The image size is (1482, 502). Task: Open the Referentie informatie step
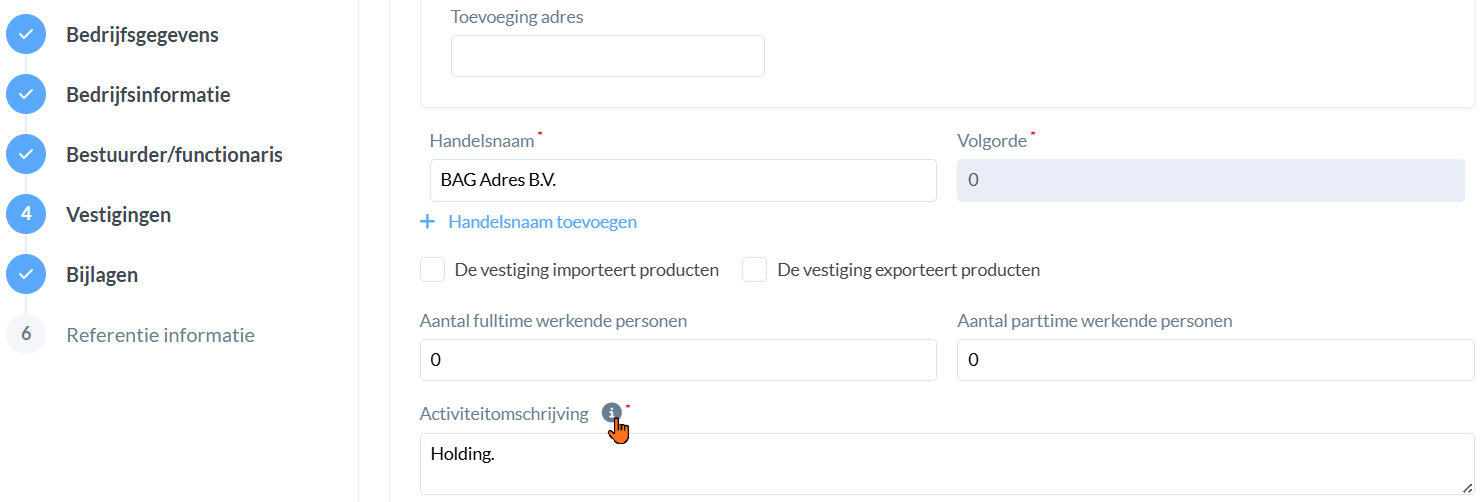tap(160, 335)
